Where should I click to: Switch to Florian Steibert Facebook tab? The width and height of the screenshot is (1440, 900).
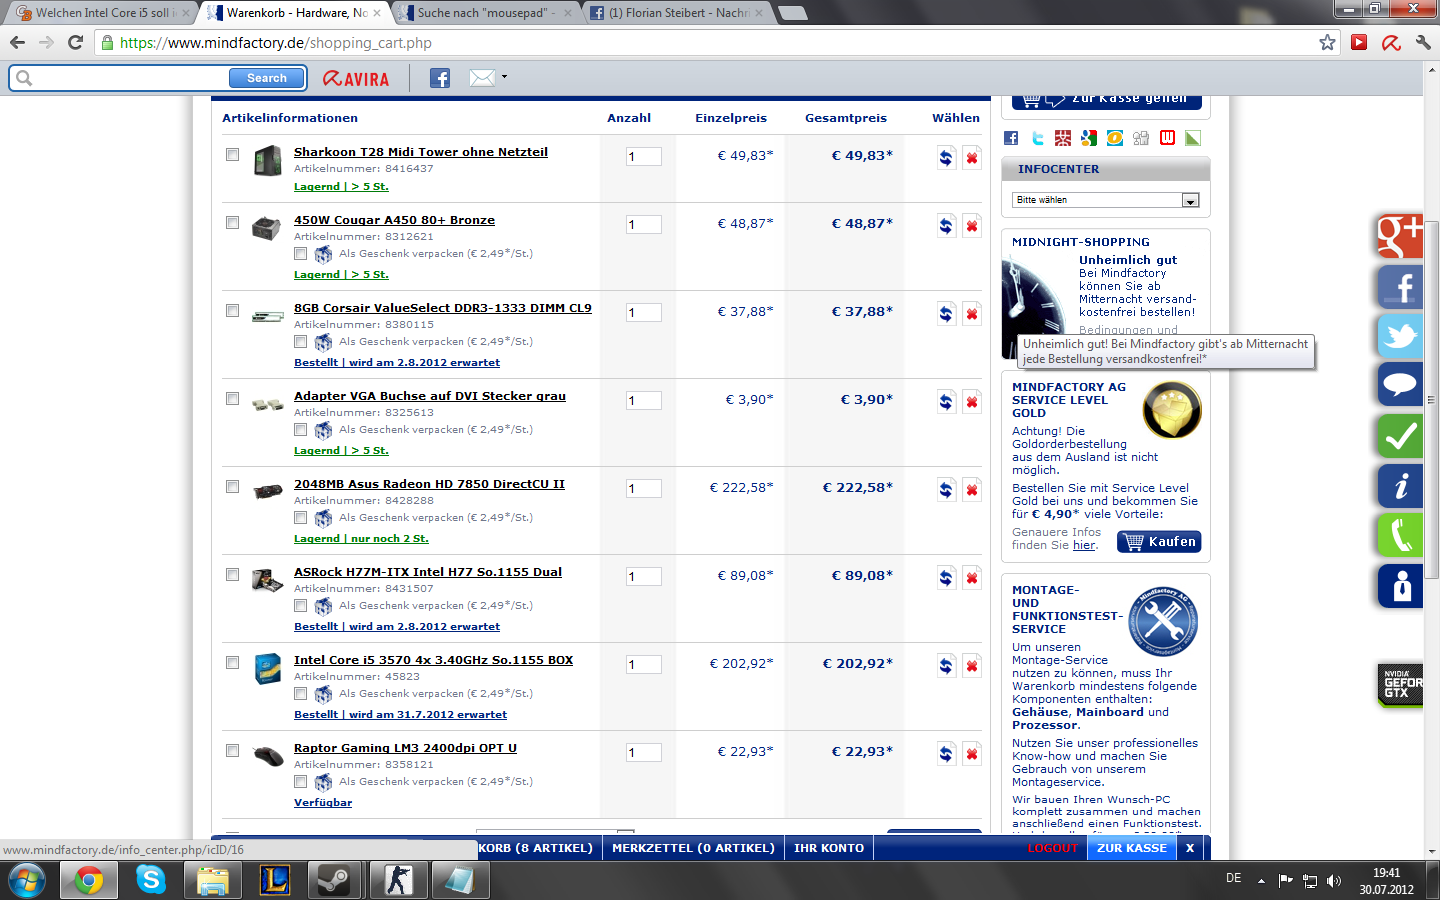[677, 13]
